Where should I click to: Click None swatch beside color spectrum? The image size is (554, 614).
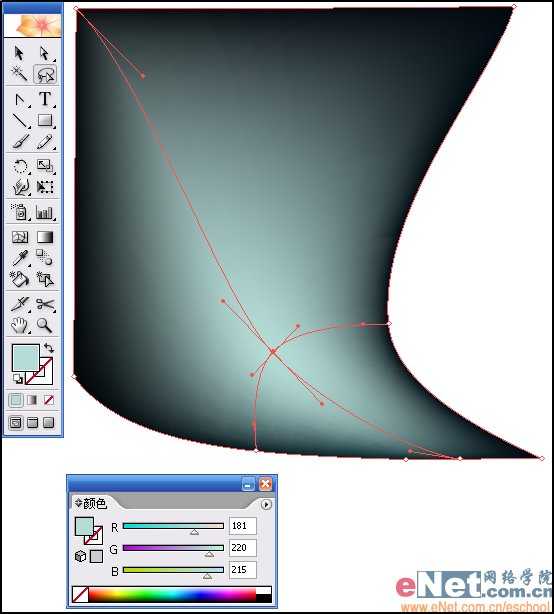pyautogui.click(x=81, y=594)
